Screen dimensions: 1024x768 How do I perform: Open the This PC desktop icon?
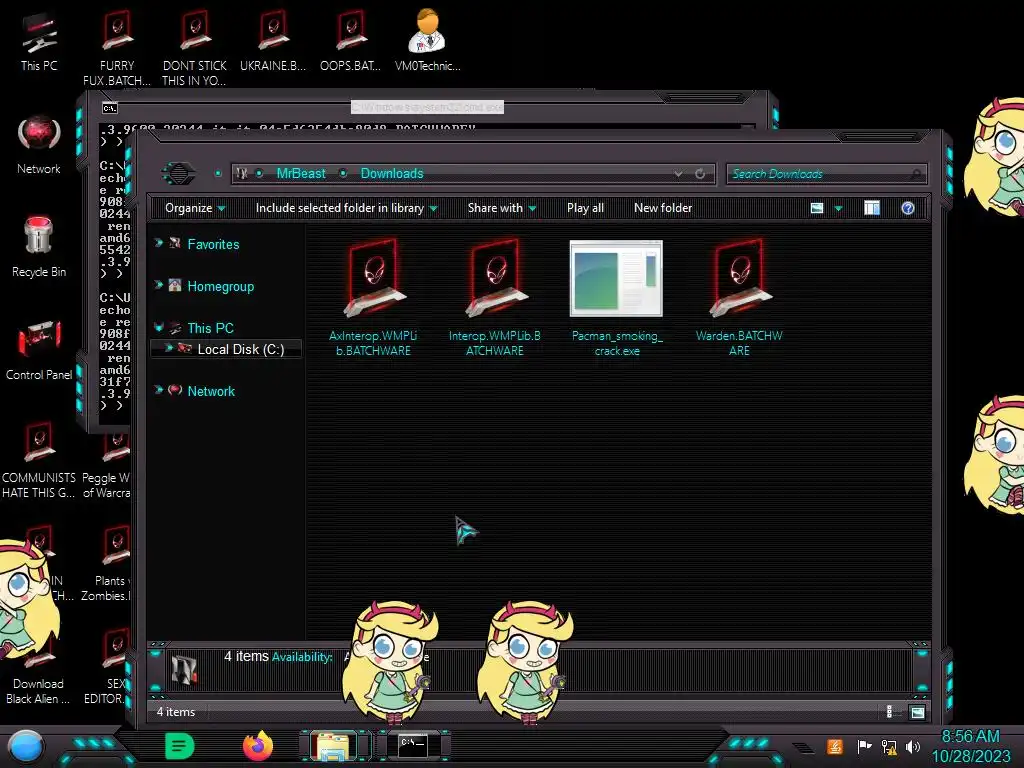(39, 40)
